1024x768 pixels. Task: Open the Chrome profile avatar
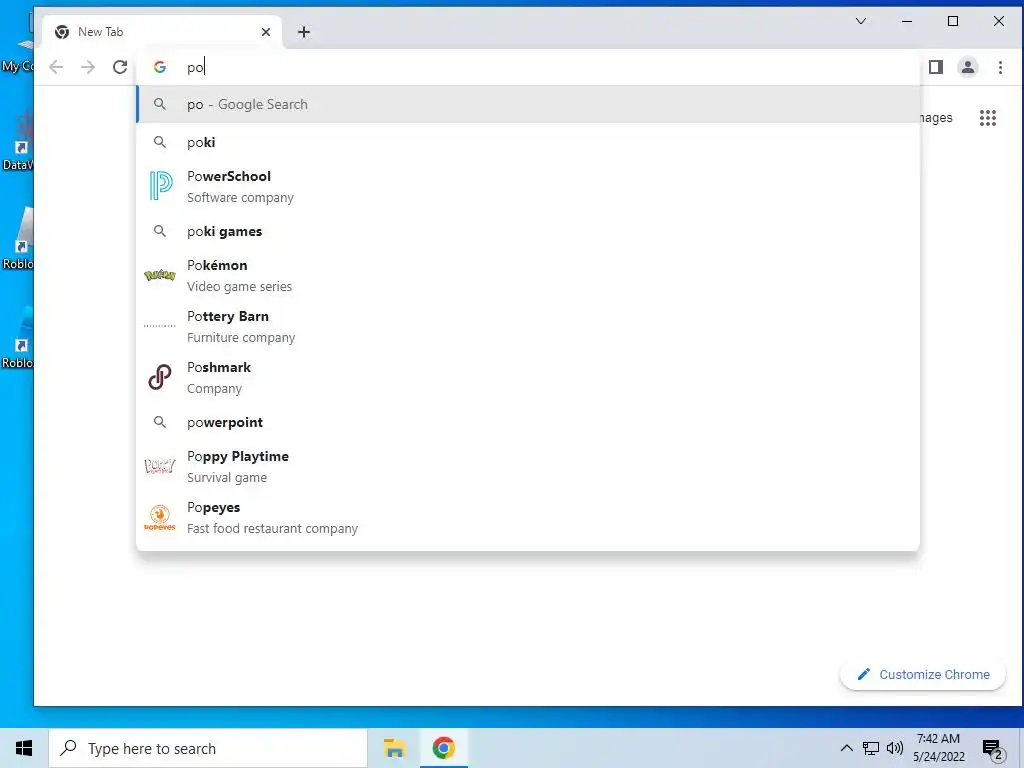pos(968,67)
